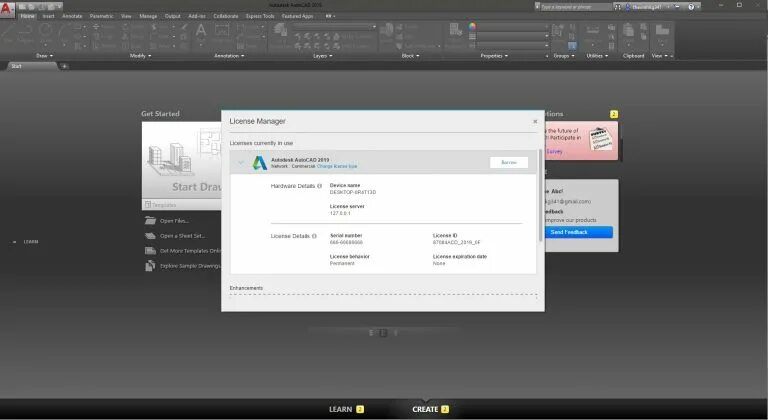
Task: Switch to the LEARN page at bottom
Action: 346,409
